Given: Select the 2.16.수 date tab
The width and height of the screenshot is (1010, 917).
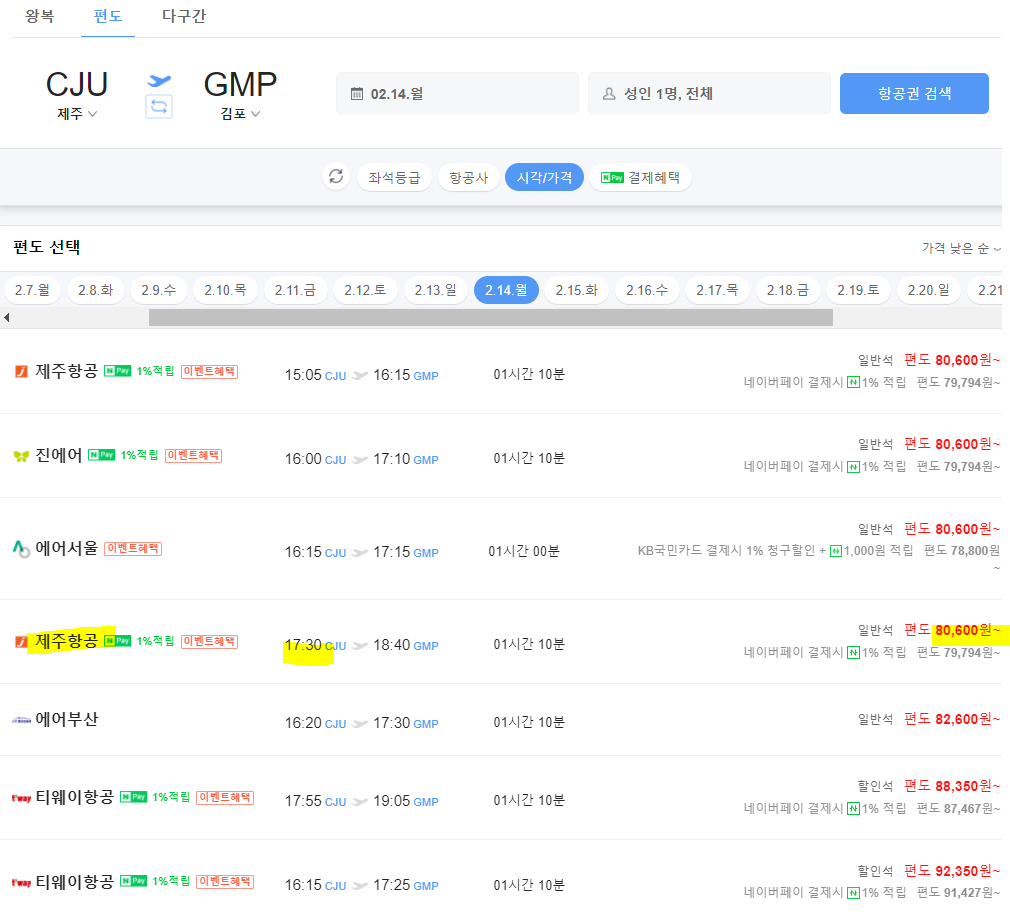Looking at the screenshot, I should click(647, 290).
